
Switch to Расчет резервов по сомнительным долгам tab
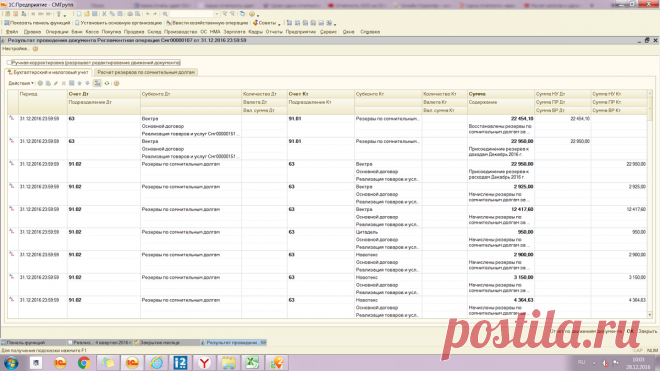tap(146, 72)
